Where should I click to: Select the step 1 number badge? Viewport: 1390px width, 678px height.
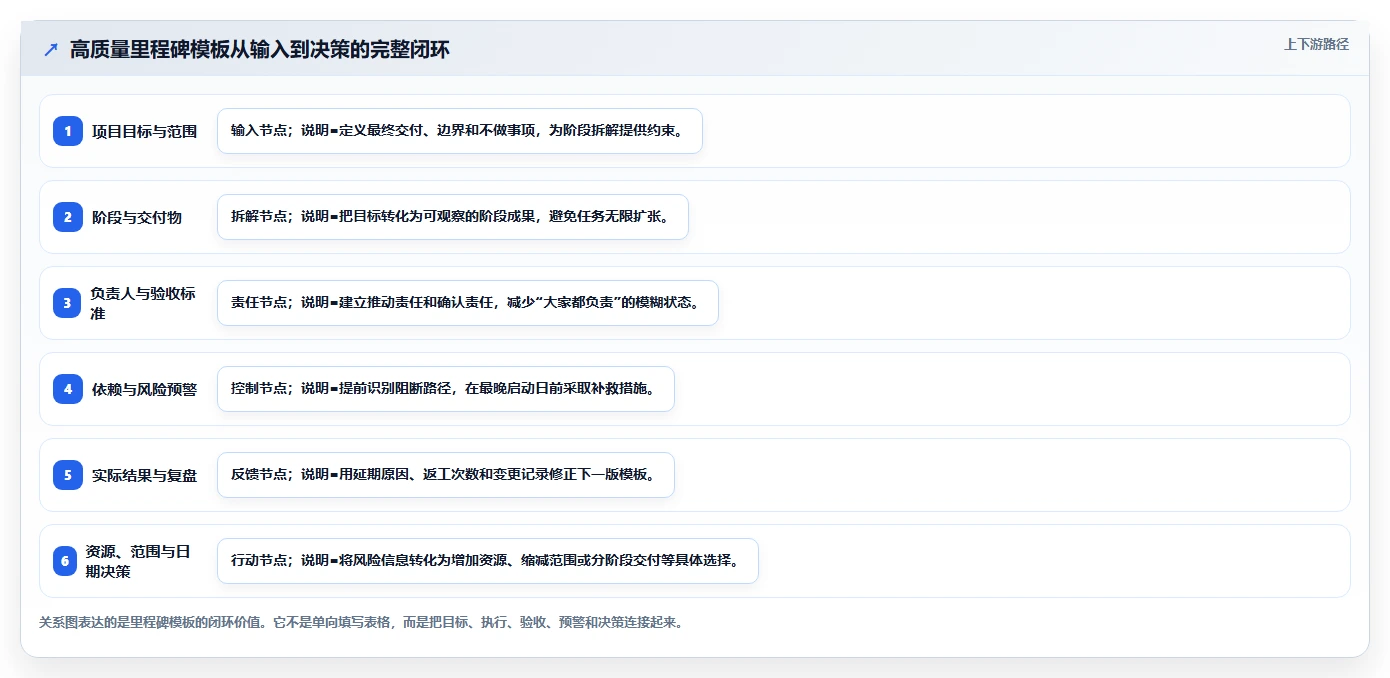click(x=68, y=131)
